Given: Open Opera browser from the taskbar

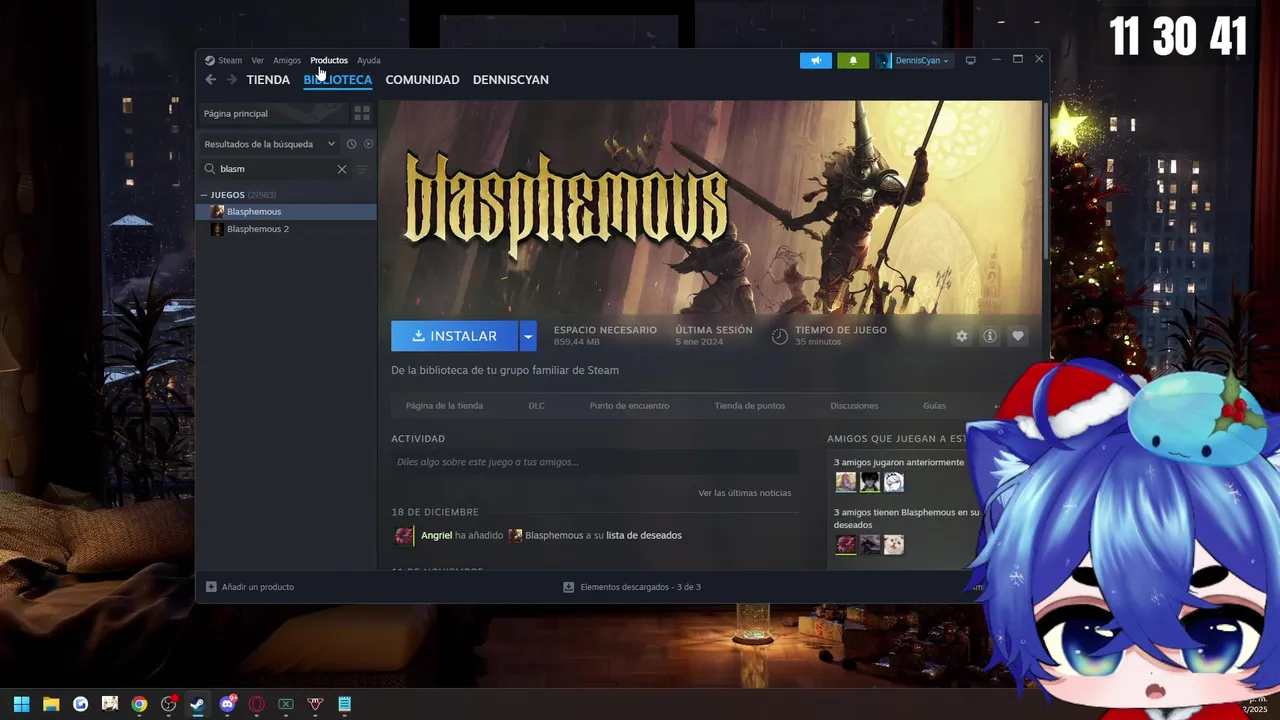Looking at the screenshot, I should 257,704.
